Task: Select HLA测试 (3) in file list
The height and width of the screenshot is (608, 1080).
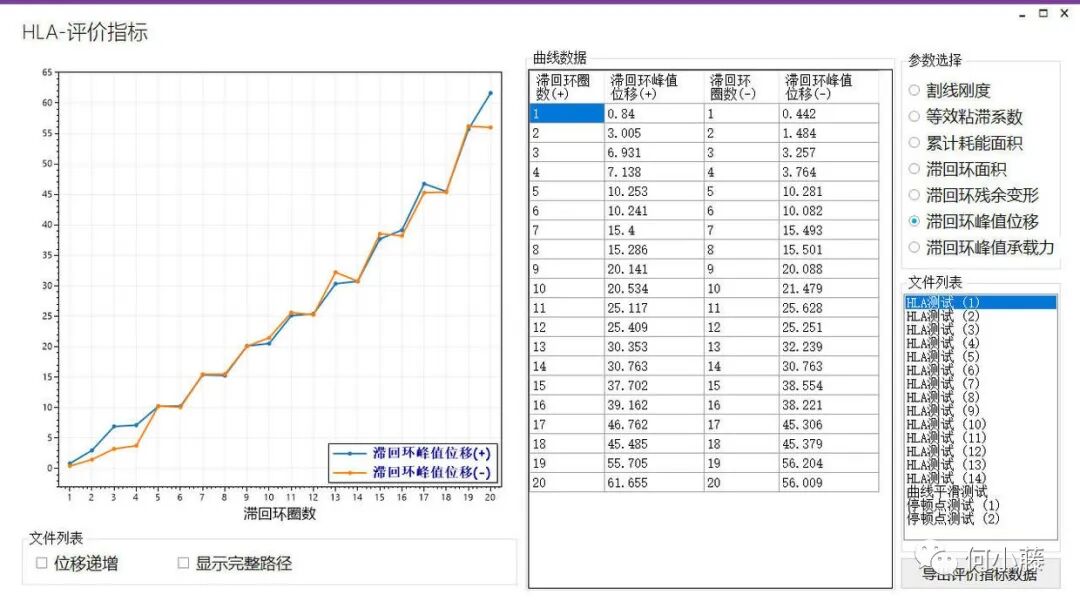Action: (980, 329)
